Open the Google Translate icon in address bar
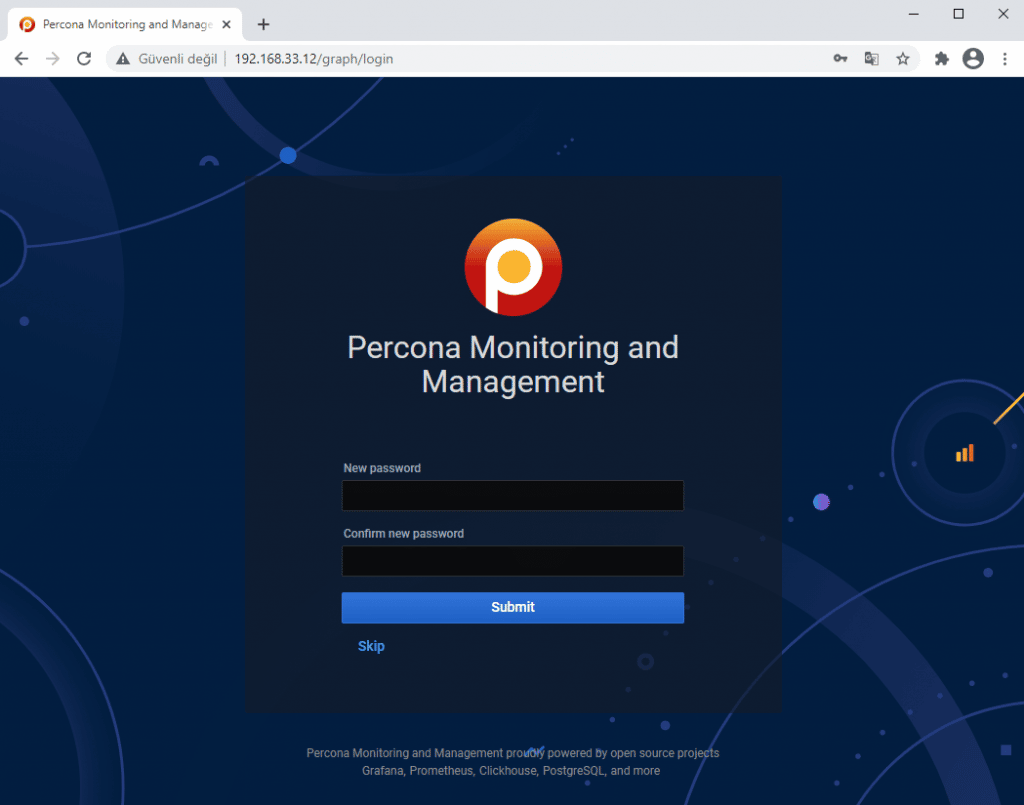This screenshot has height=805, width=1024. [x=871, y=58]
